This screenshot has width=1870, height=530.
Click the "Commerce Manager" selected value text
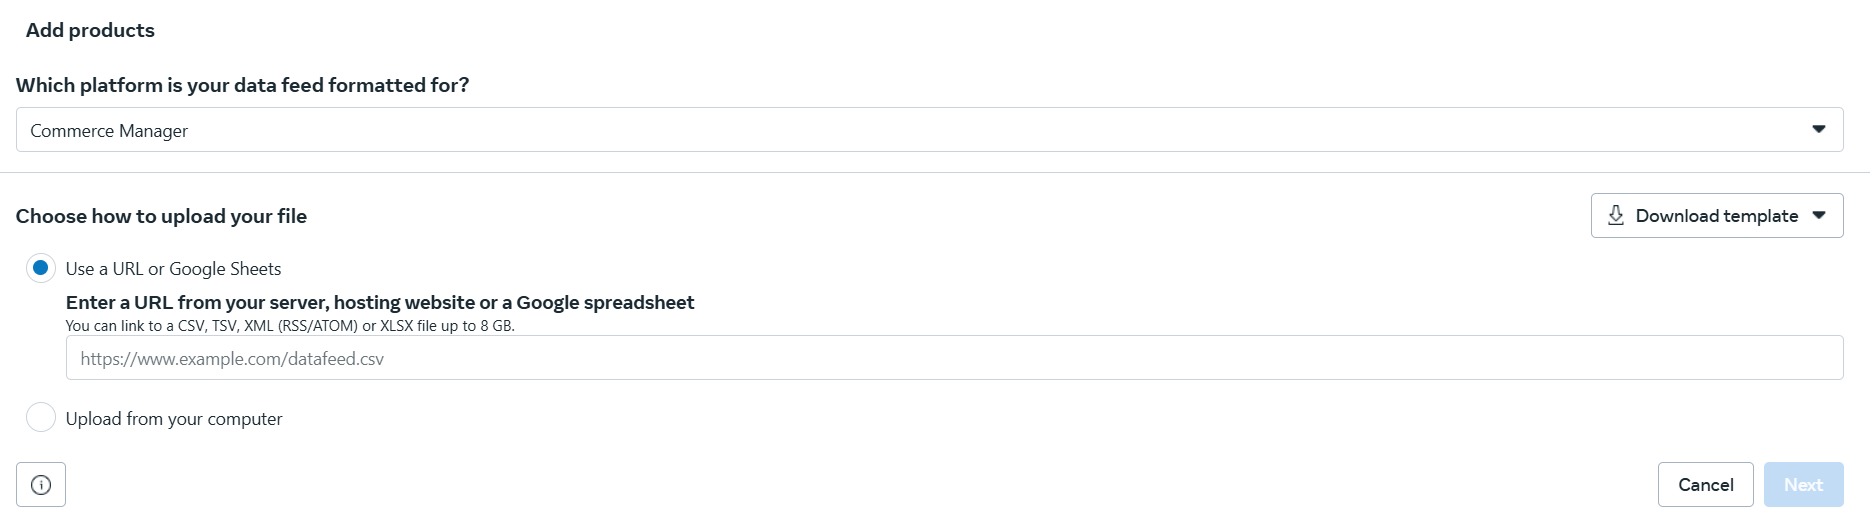click(x=109, y=131)
